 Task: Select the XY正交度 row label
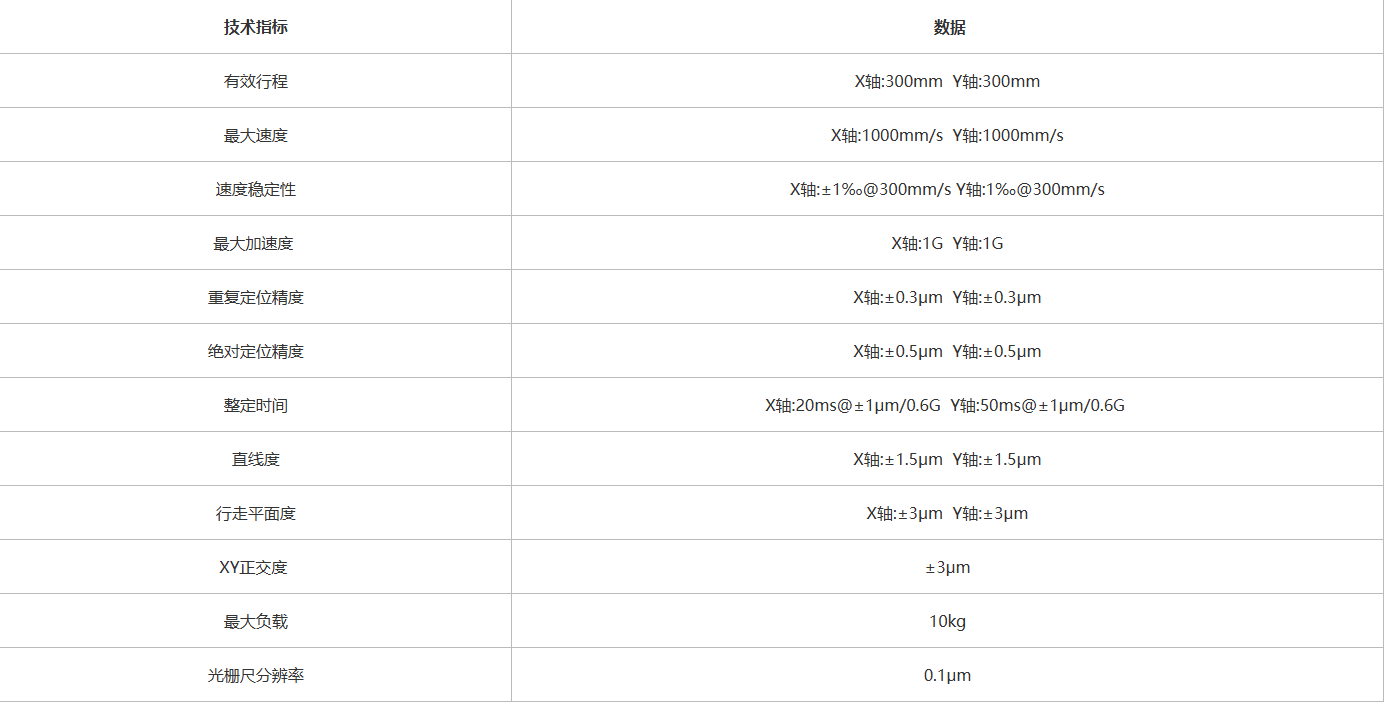pyautogui.click(x=253, y=567)
